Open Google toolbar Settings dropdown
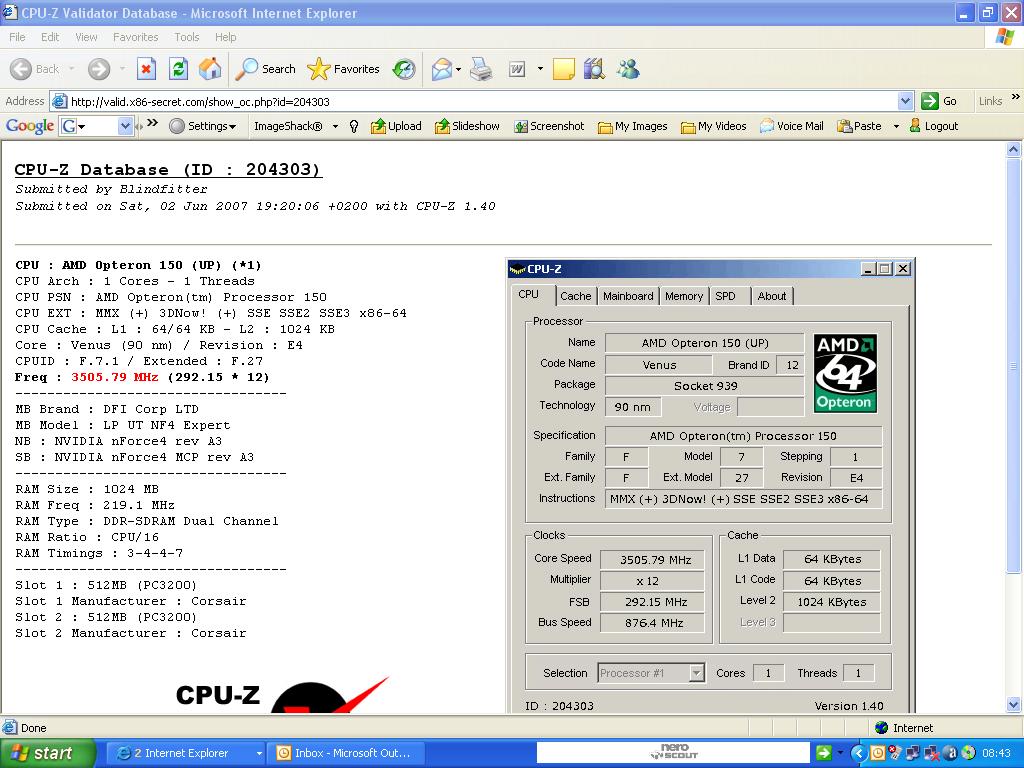 pyautogui.click(x=202, y=126)
